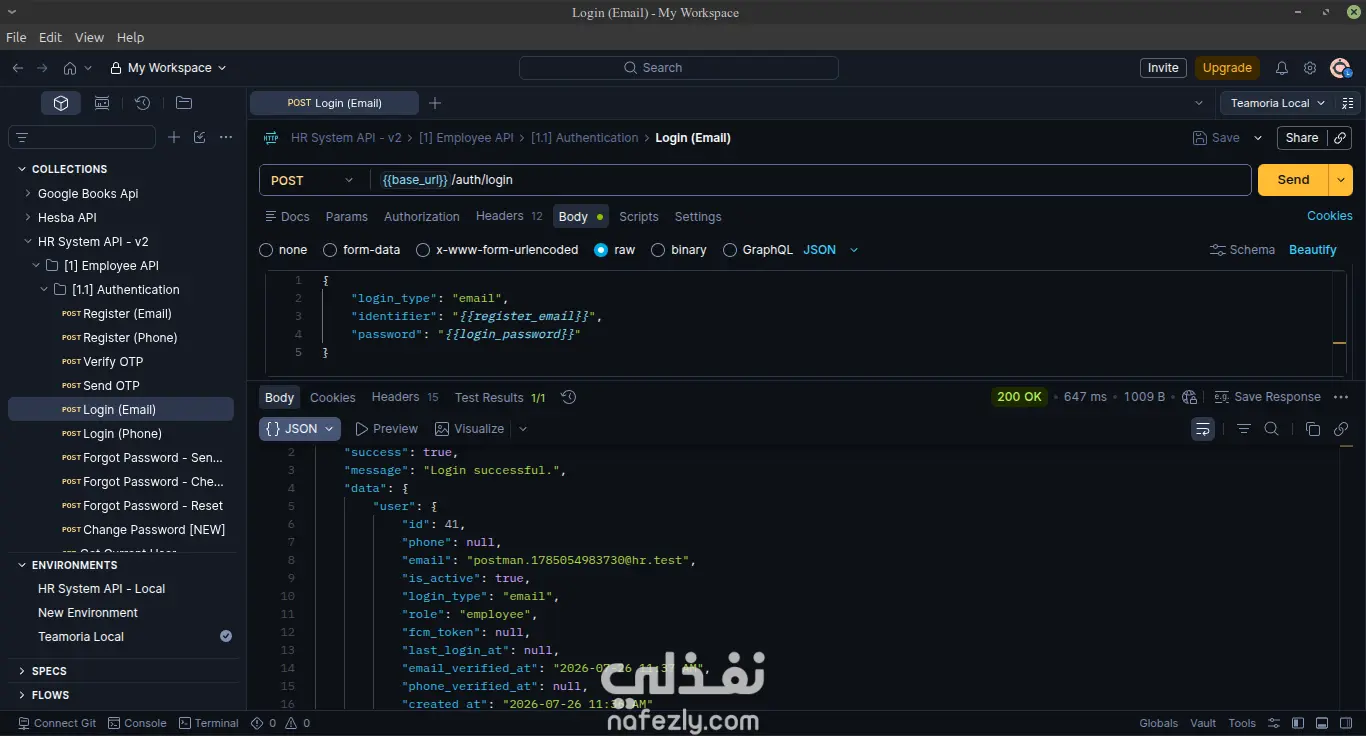
Task: Switch to the Params request tab
Action: pos(347,217)
